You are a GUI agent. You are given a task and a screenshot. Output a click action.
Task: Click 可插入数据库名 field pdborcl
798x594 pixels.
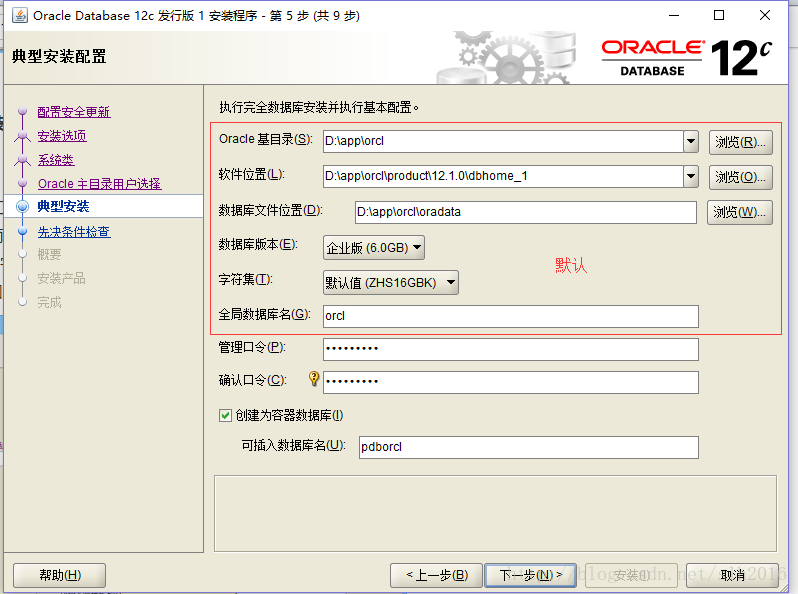(528, 447)
